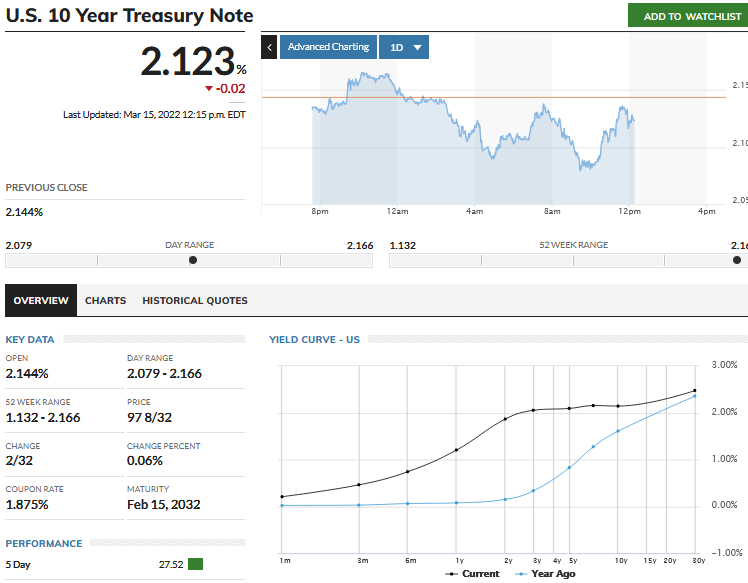The height and width of the screenshot is (583, 748).
Task: Add note with Add to Watchlist button
Action: pos(688,16)
